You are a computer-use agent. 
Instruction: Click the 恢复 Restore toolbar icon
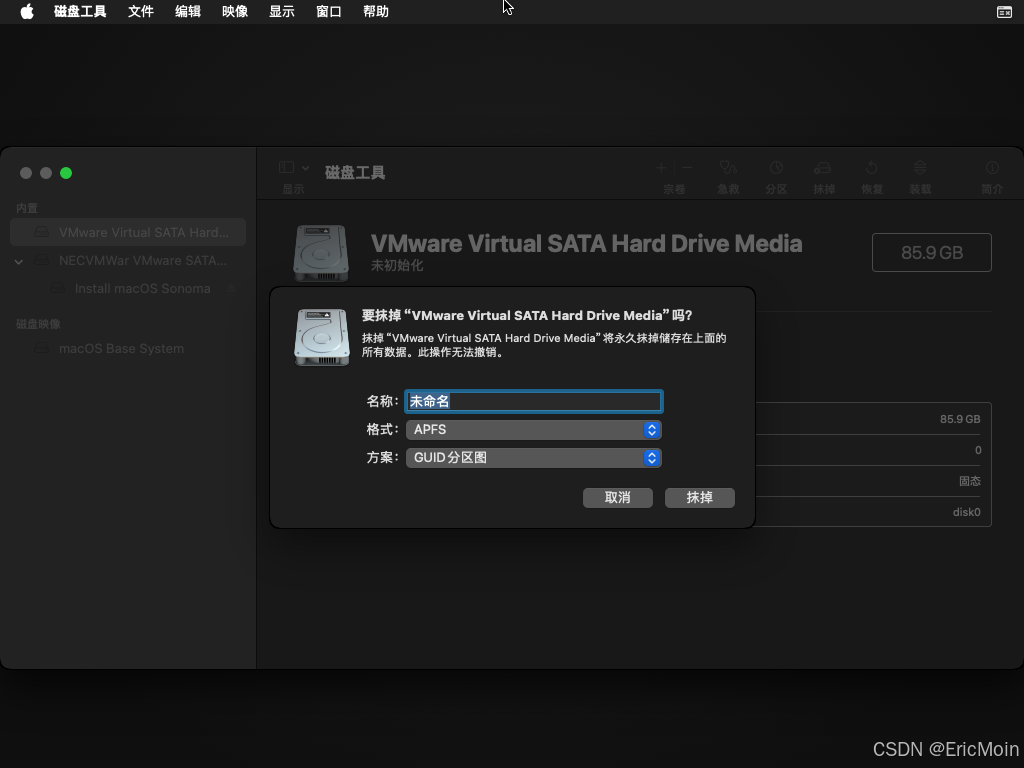[871, 168]
